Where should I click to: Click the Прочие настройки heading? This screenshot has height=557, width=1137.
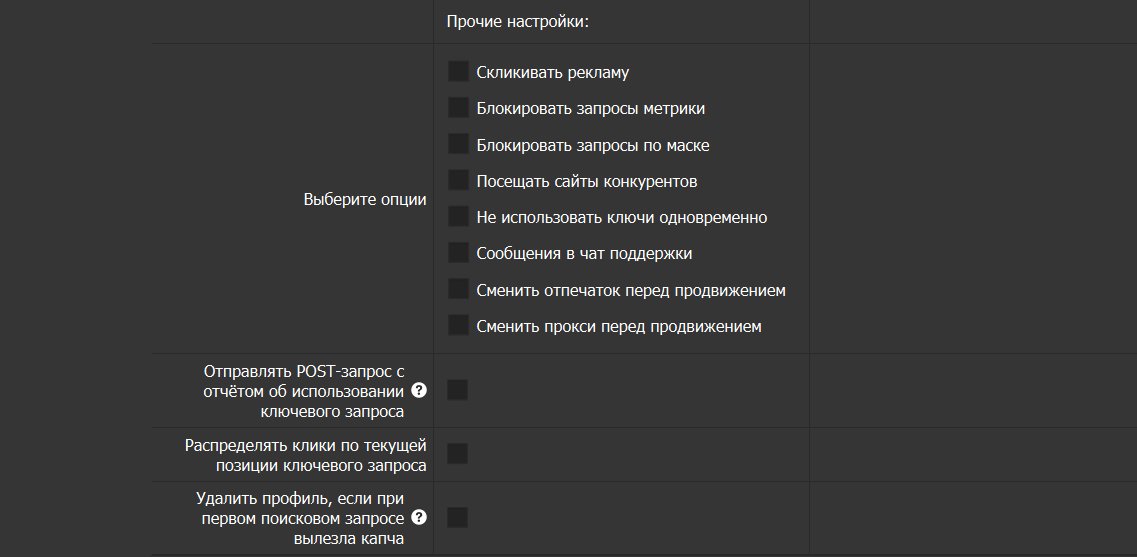[x=517, y=22]
